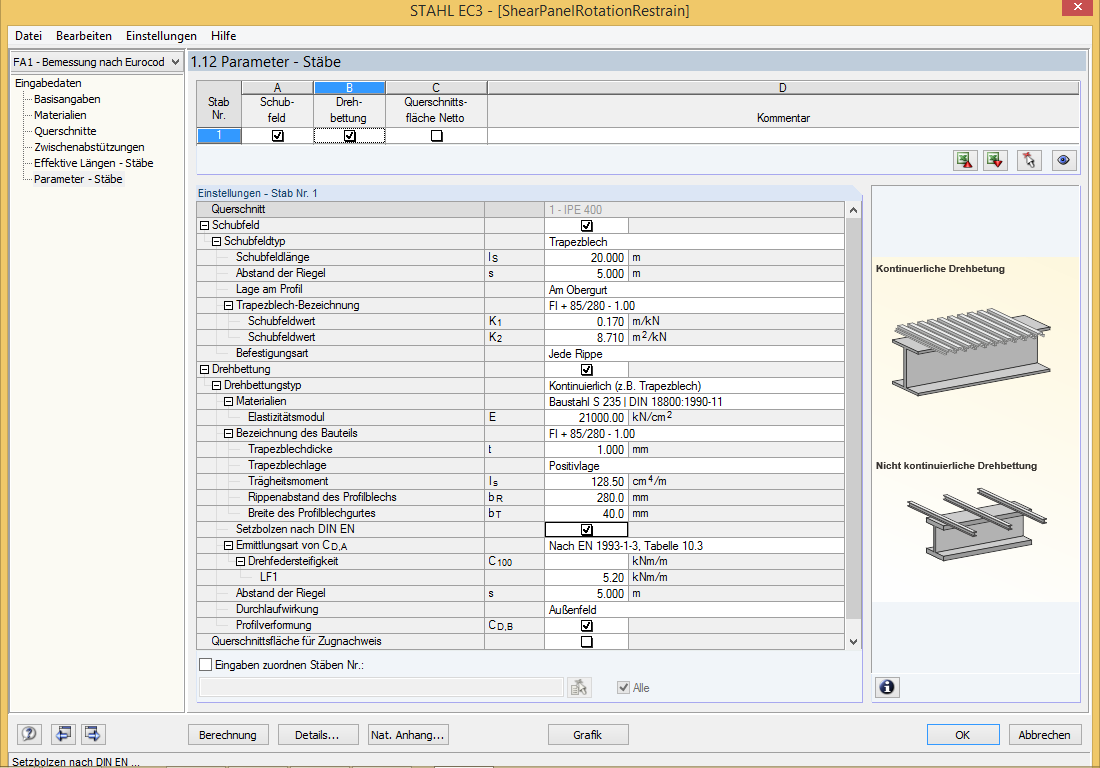The image size is (1100, 768).
Task: Click the info icon below the preview image
Action: (887, 687)
